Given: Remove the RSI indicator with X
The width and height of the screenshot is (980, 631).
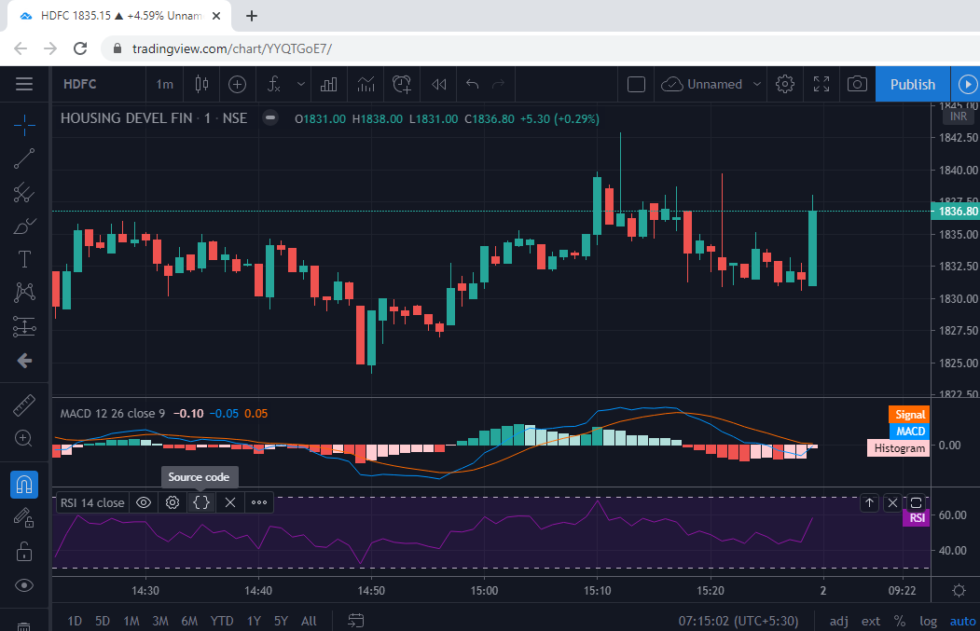Looking at the screenshot, I should click(230, 502).
